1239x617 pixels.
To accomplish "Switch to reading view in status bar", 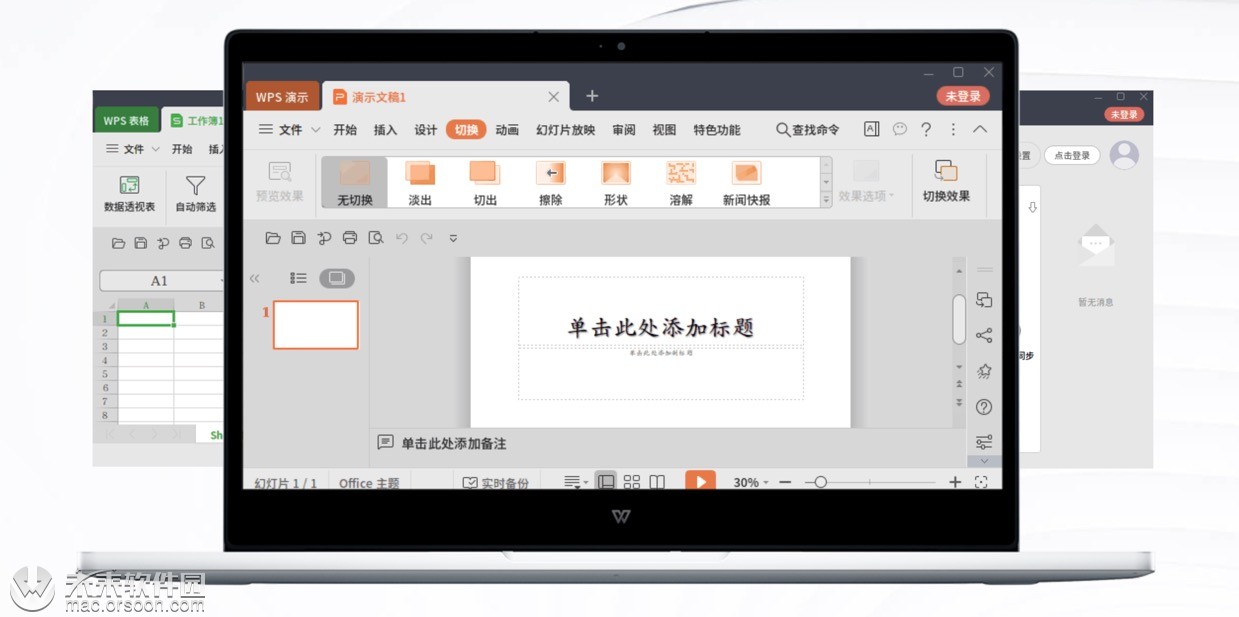I will (x=657, y=482).
